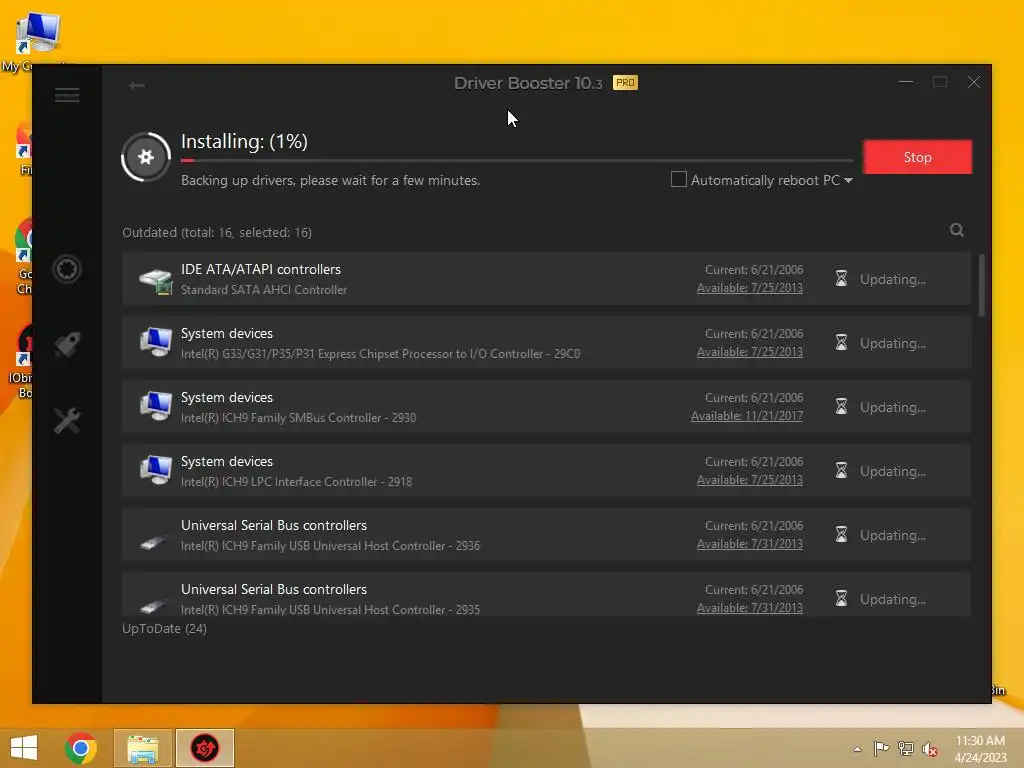Select the Intel(R) ICH9 Family SMBus Controller - 2930 text
1024x768 pixels.
pos(298,418)
